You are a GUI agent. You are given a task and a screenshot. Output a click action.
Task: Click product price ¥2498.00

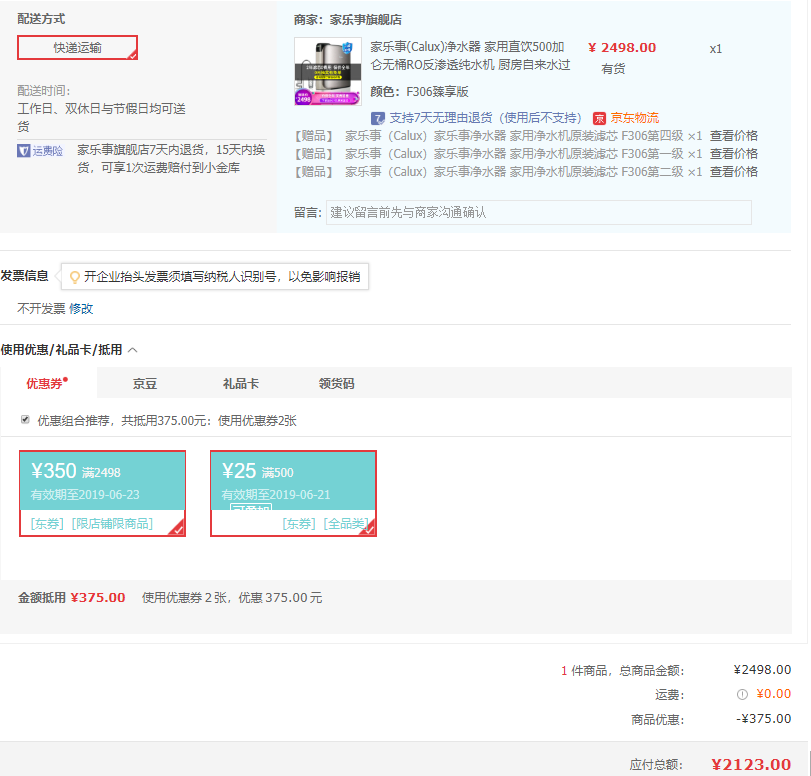(622, 48)
